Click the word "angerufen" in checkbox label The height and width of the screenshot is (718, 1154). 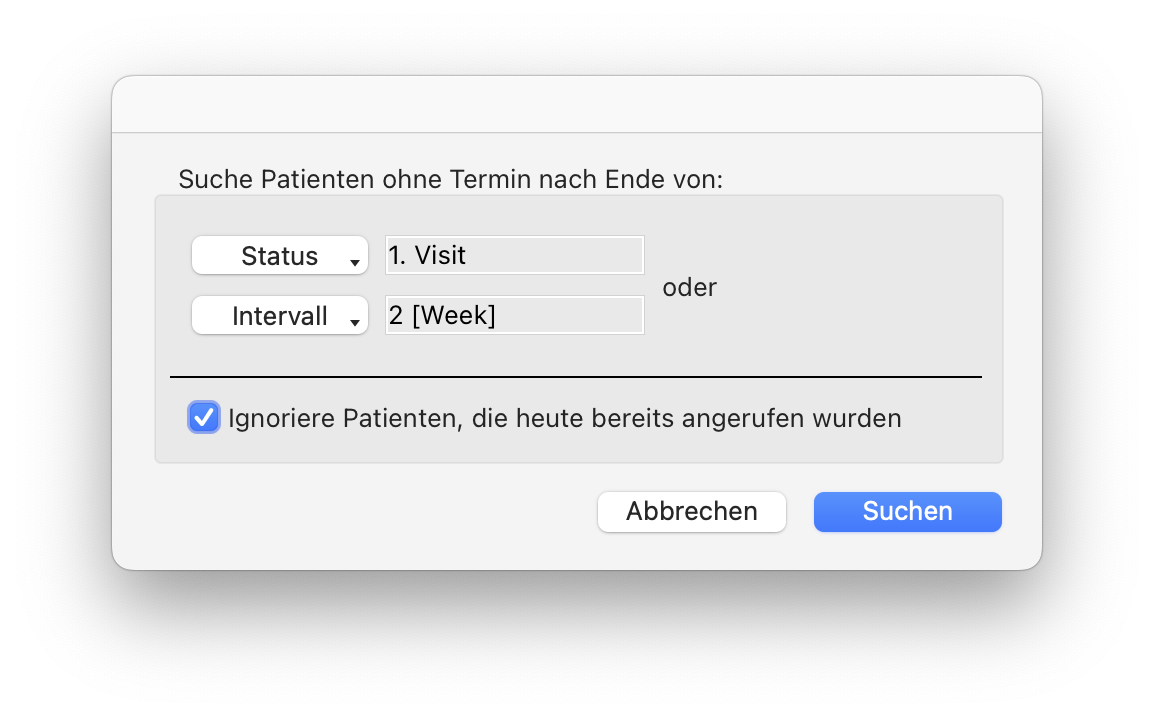coord(740,418)
